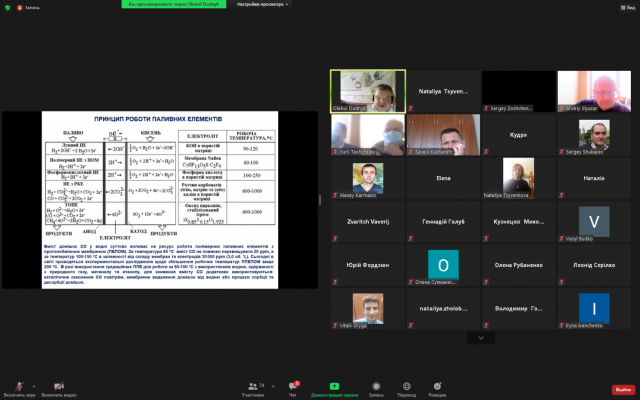Image resolution: width=640 pixels, height=400 pixels.
Task: Select the Nataliya Tsyvenkova video tile
Action: (x=518, y=178)
